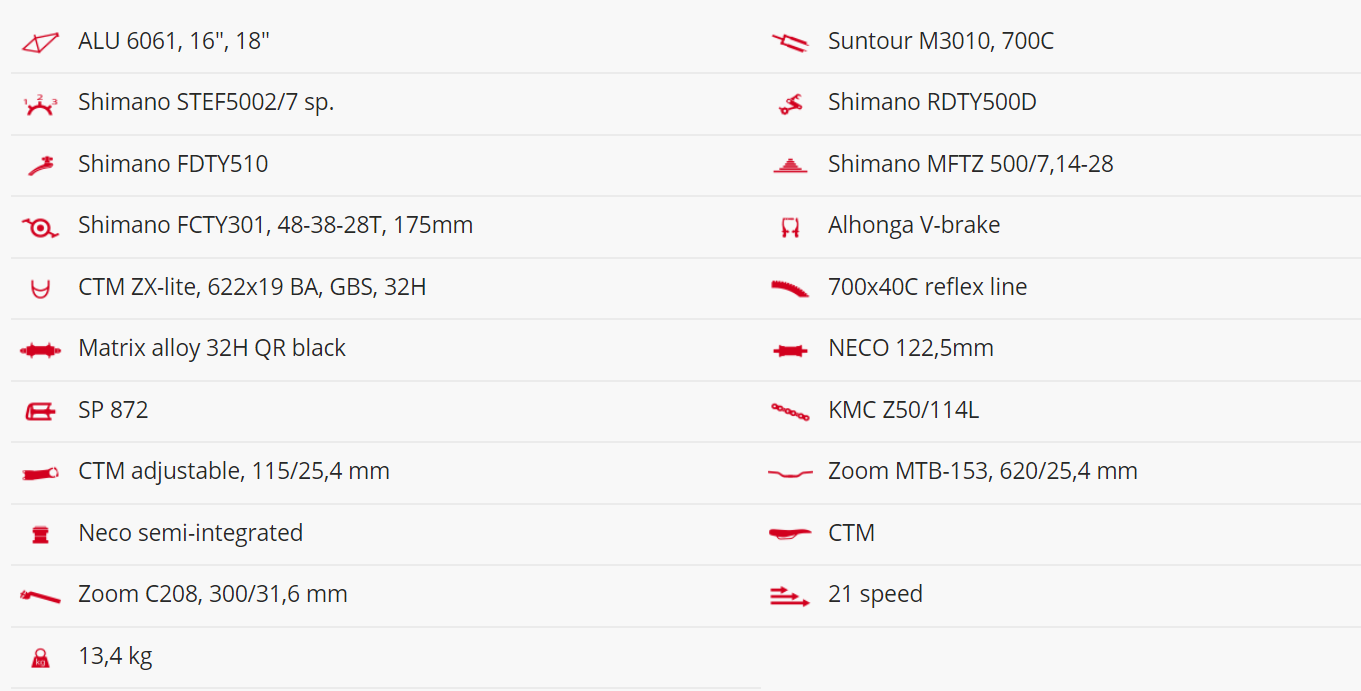This screenshot has height=691, width=1361.
Task: Select the rim icon beside CTM ZX-lite
Action: [x=41, y=288]
